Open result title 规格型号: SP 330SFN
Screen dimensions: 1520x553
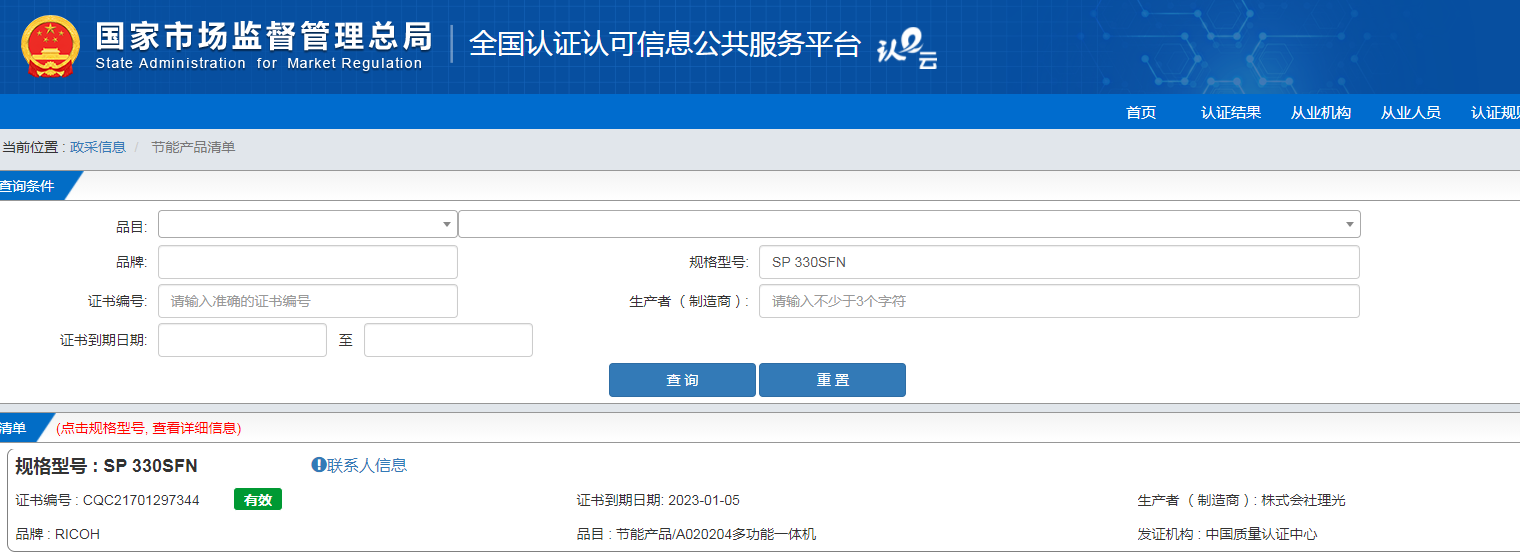click(107, 466)
